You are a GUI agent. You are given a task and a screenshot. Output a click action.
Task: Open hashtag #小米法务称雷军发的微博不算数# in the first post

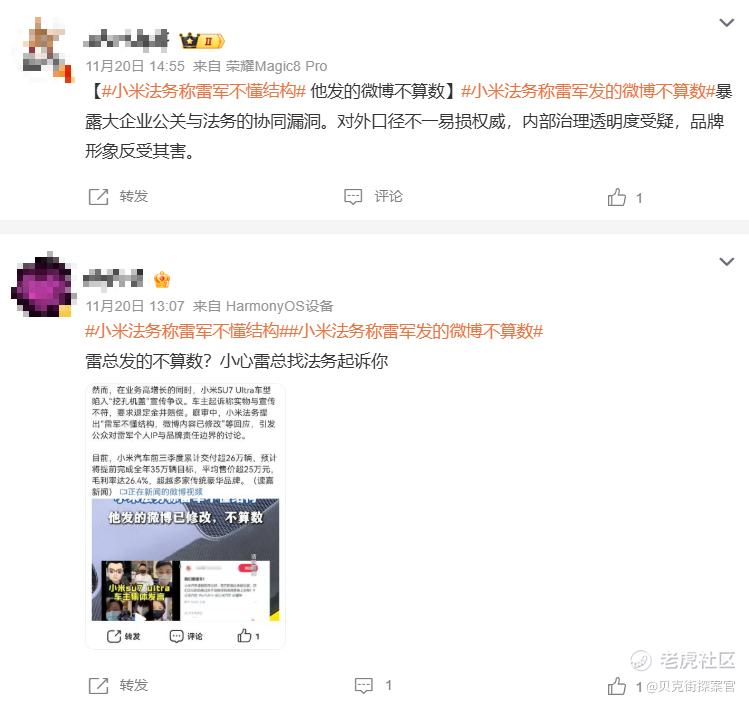(588, 91)
